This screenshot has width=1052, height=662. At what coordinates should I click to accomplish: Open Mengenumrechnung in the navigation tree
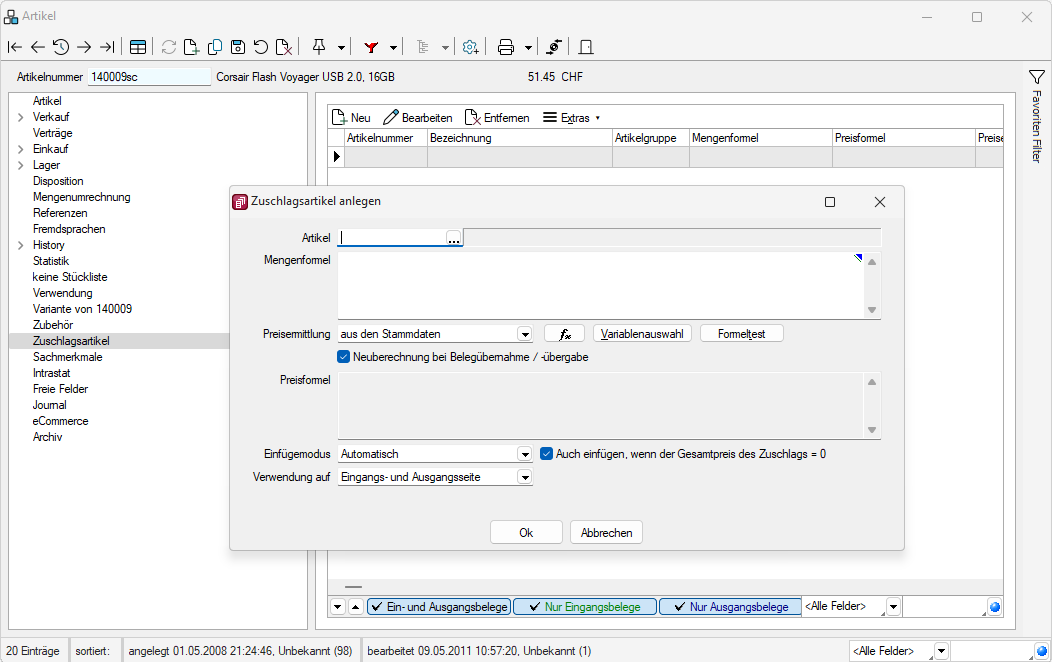pos(82,197)
